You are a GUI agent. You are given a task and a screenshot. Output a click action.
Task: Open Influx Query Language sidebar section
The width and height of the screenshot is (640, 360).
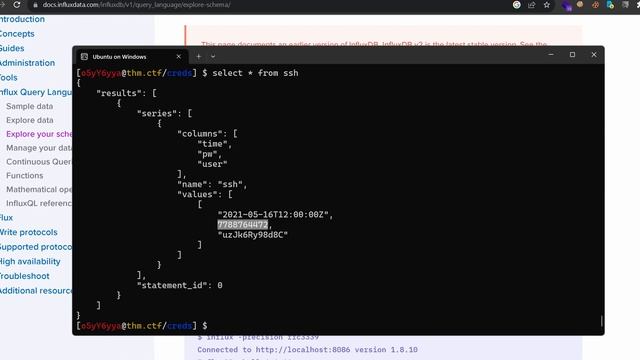[36, 92]
